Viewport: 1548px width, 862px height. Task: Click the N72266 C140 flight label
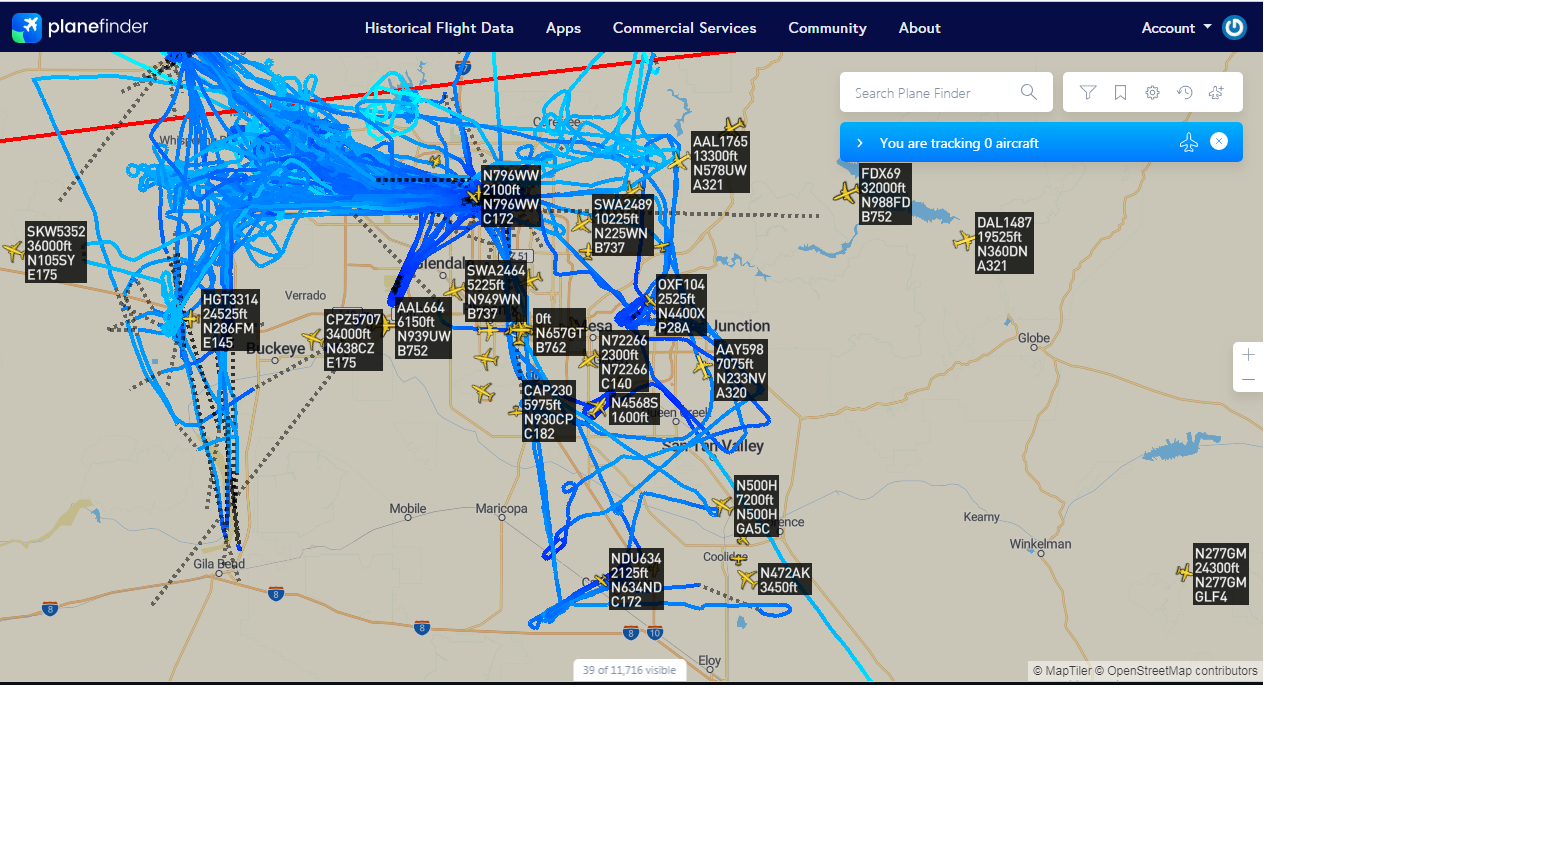[x=624, y=362]
